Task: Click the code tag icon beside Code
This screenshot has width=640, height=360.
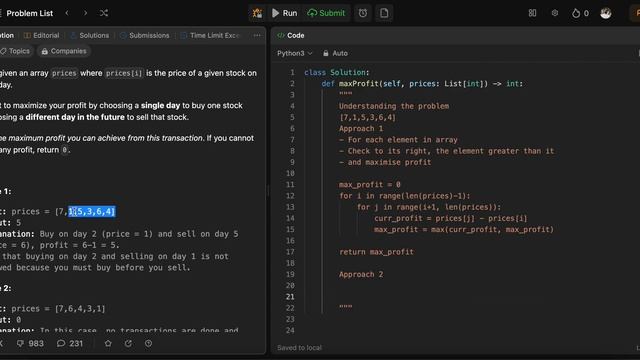Action: [280, 36]
